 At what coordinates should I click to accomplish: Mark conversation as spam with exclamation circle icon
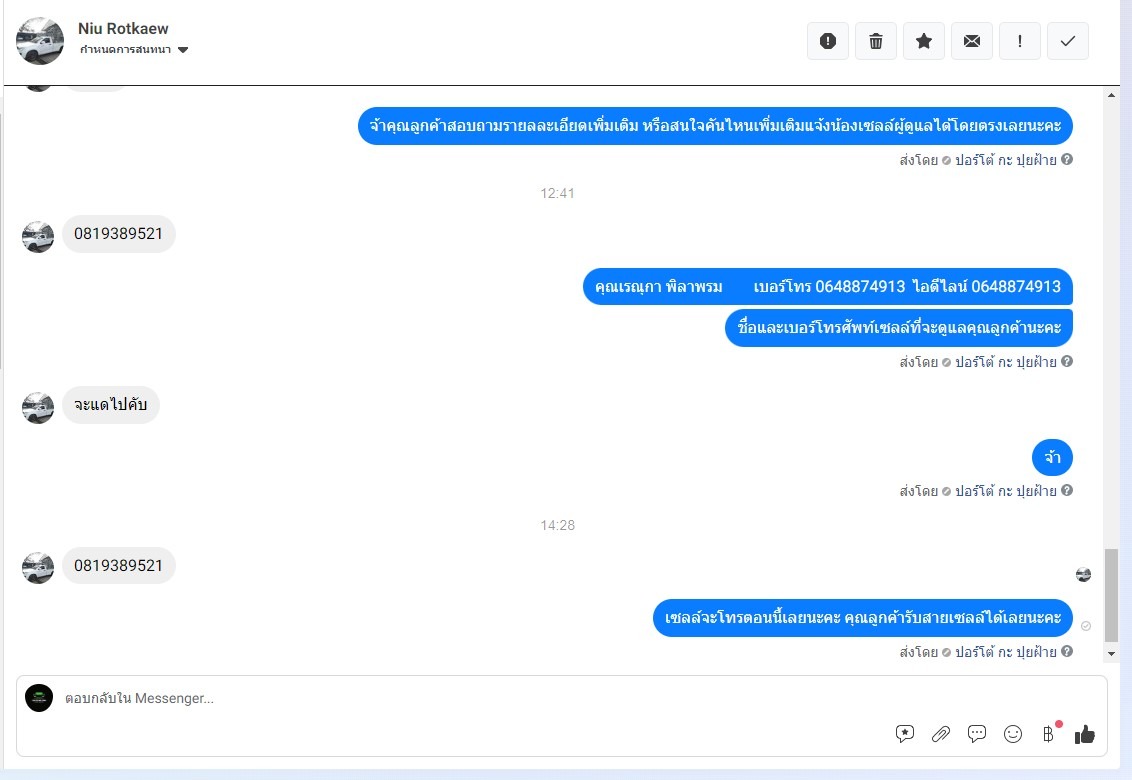point(827,41)
